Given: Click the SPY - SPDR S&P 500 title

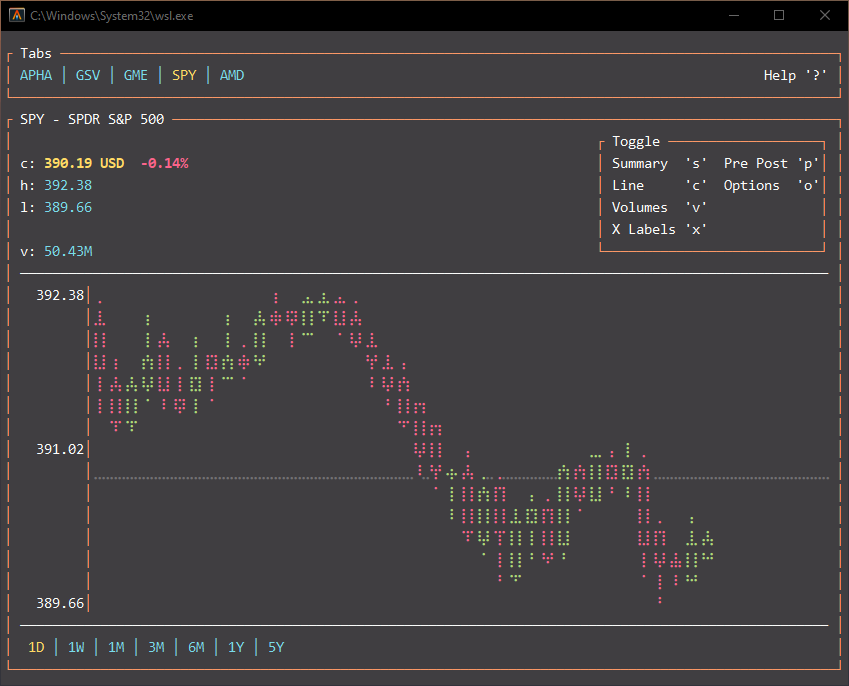Looking at the screenshot, I should pos(92,119).
